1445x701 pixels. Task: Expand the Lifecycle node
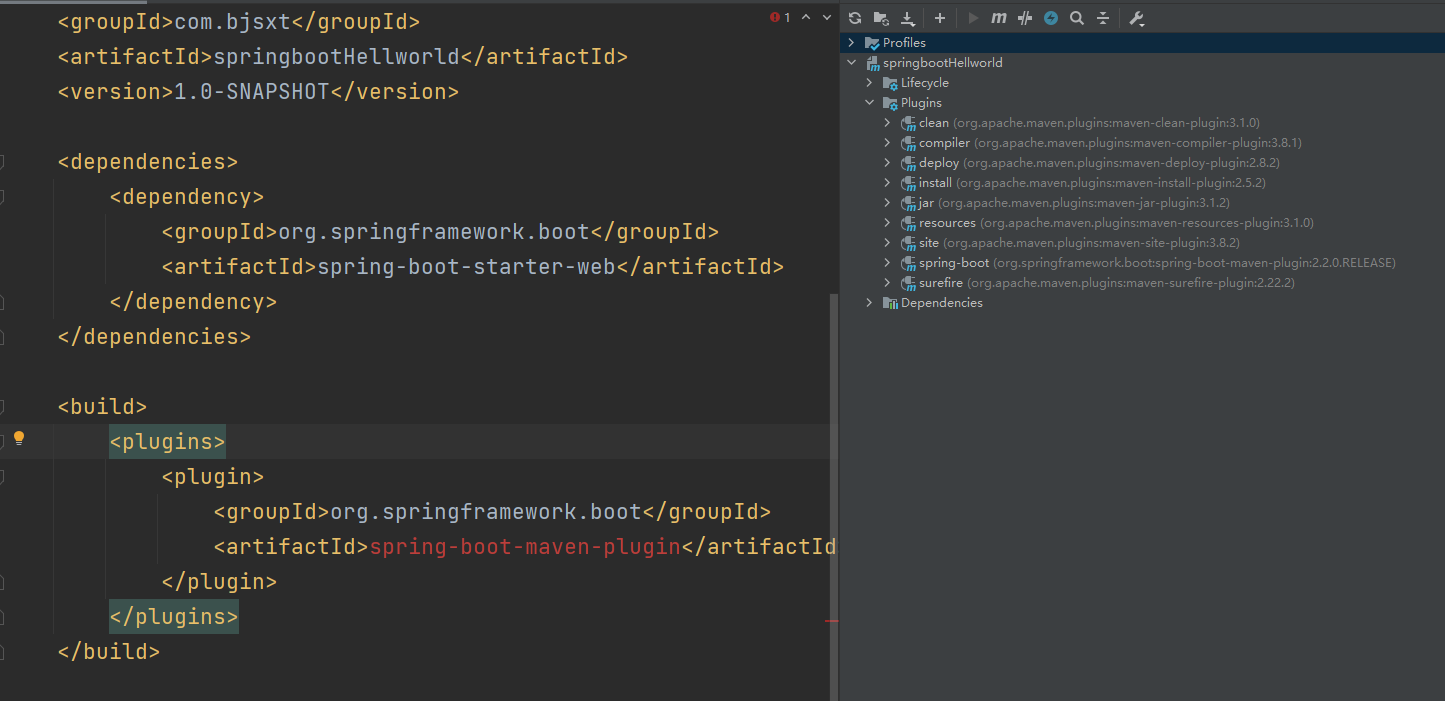pos(870,83)
